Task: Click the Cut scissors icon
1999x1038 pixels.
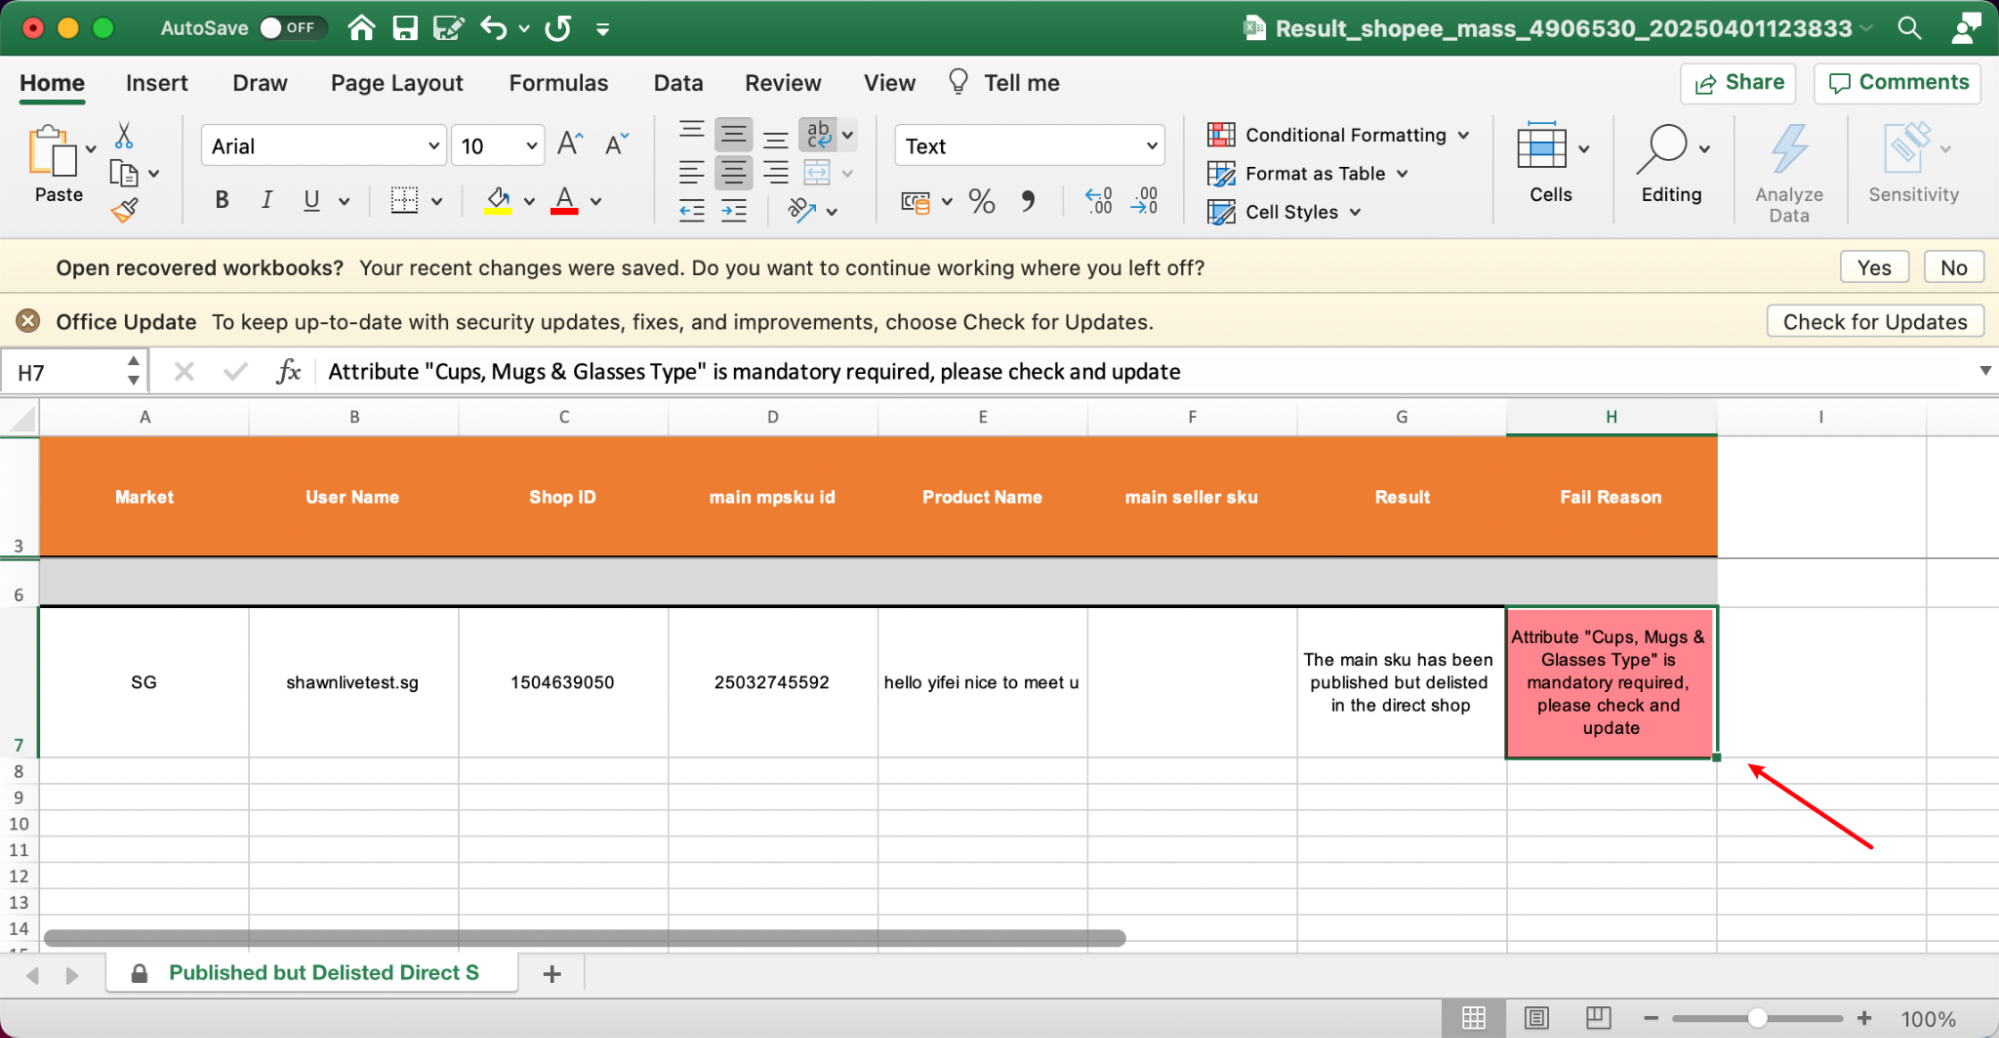Action: pyautogui.click(x=124, y=135)
